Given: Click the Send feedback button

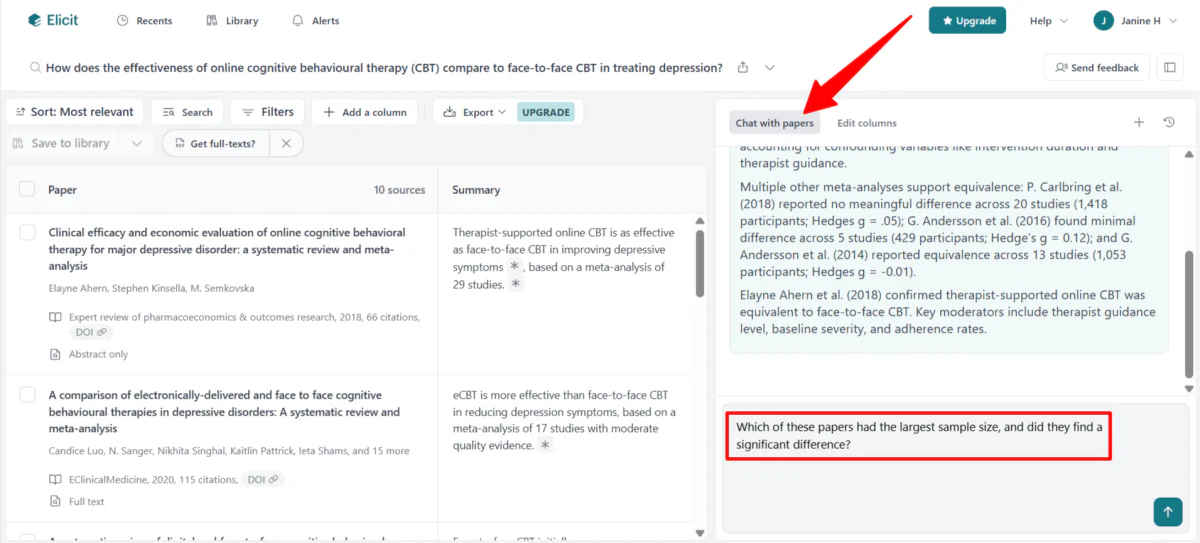Looking at the screenshot, I should coord(1096,67).
